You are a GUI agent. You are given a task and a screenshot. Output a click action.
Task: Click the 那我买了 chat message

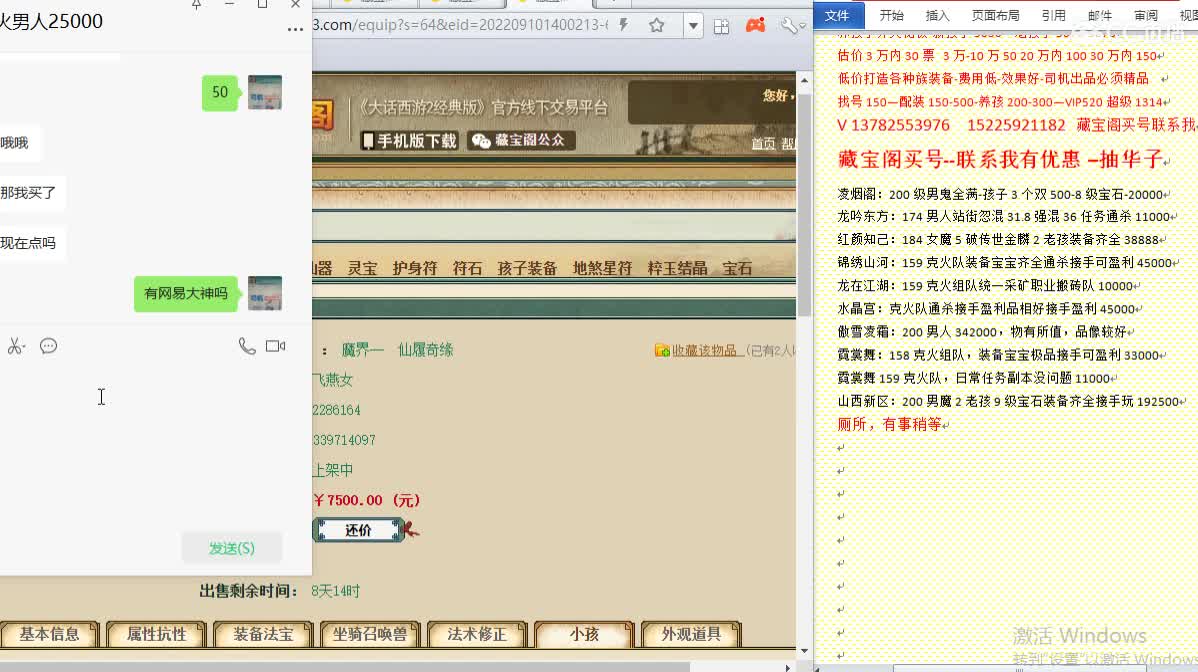click(28, 192)
